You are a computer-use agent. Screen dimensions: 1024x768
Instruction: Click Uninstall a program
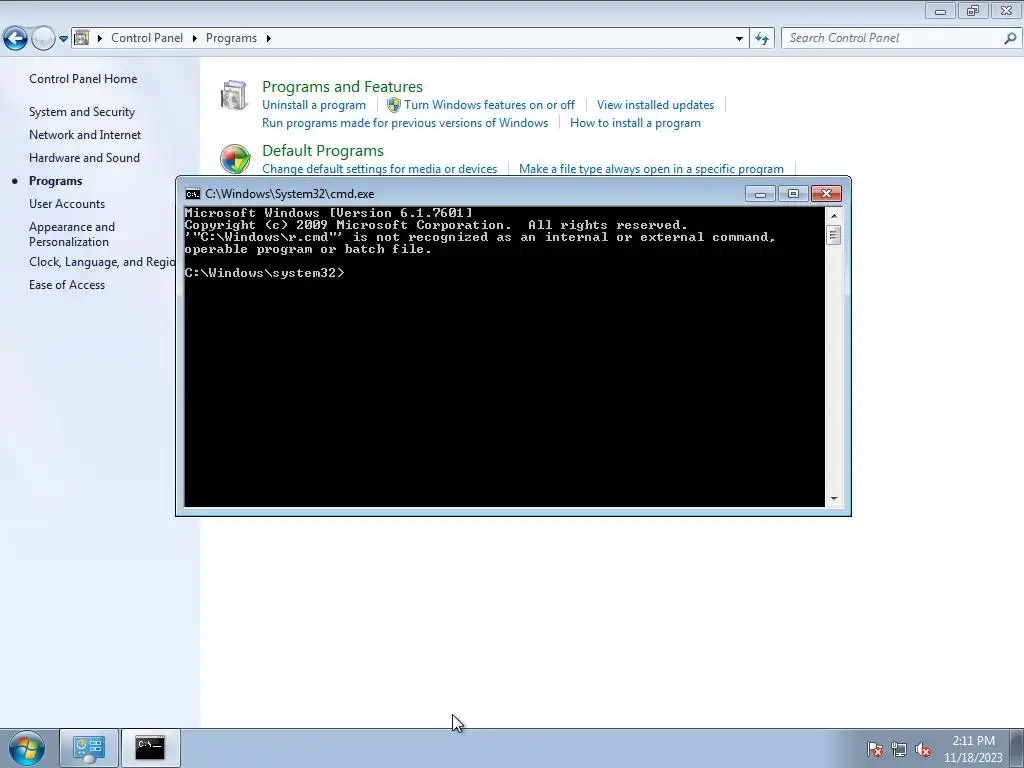tap(313, 104)
